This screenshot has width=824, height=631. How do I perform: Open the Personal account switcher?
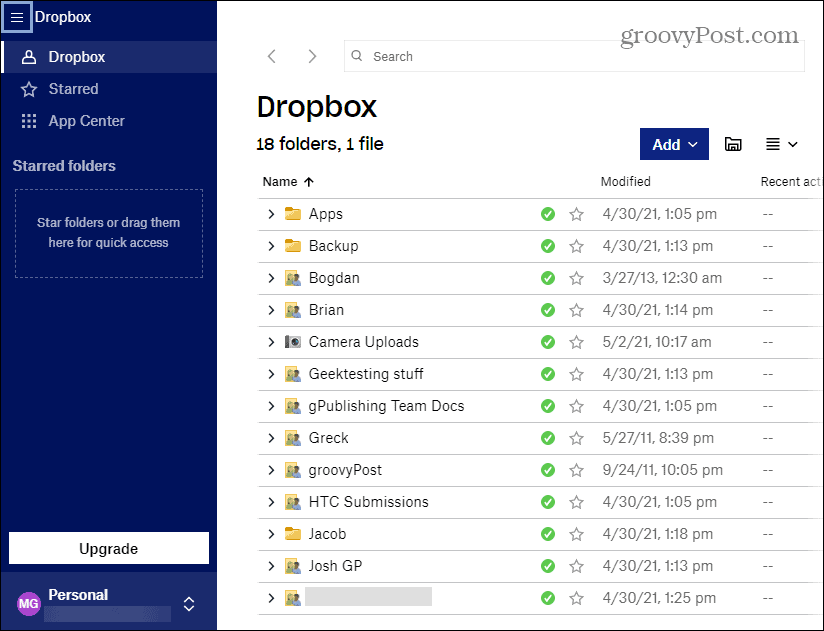point(189,604)
